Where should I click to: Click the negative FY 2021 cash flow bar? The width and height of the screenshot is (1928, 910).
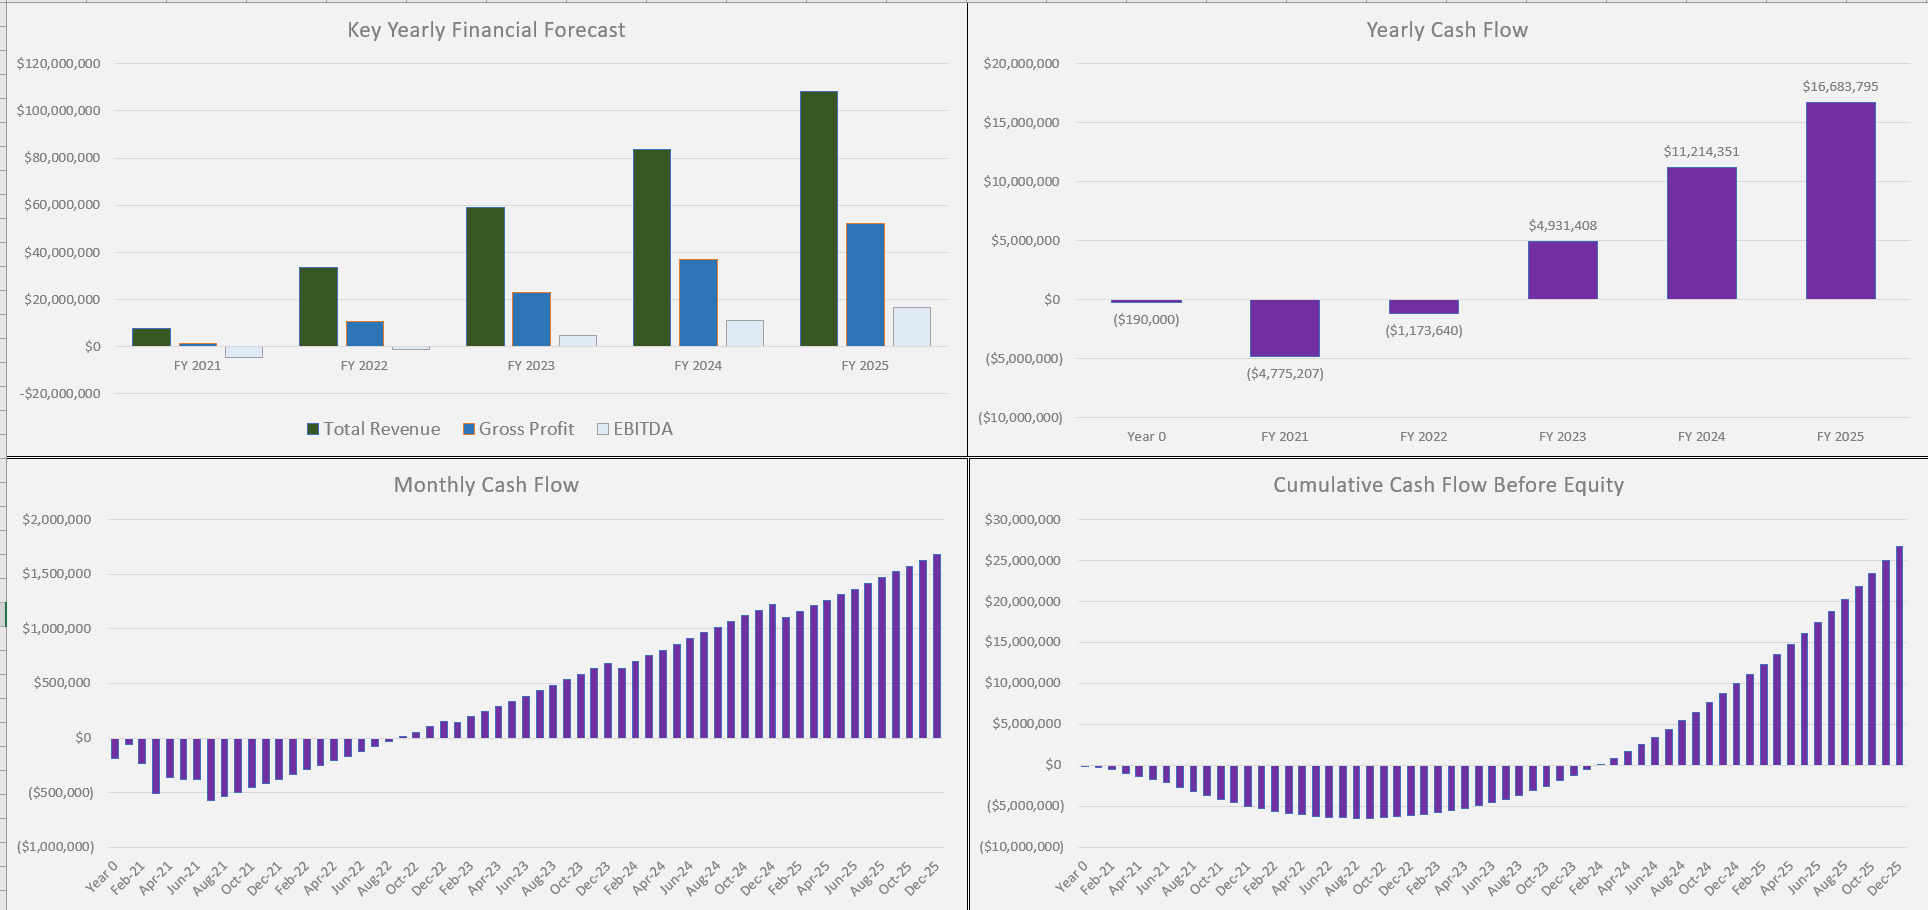click(x=1284, y=327)
